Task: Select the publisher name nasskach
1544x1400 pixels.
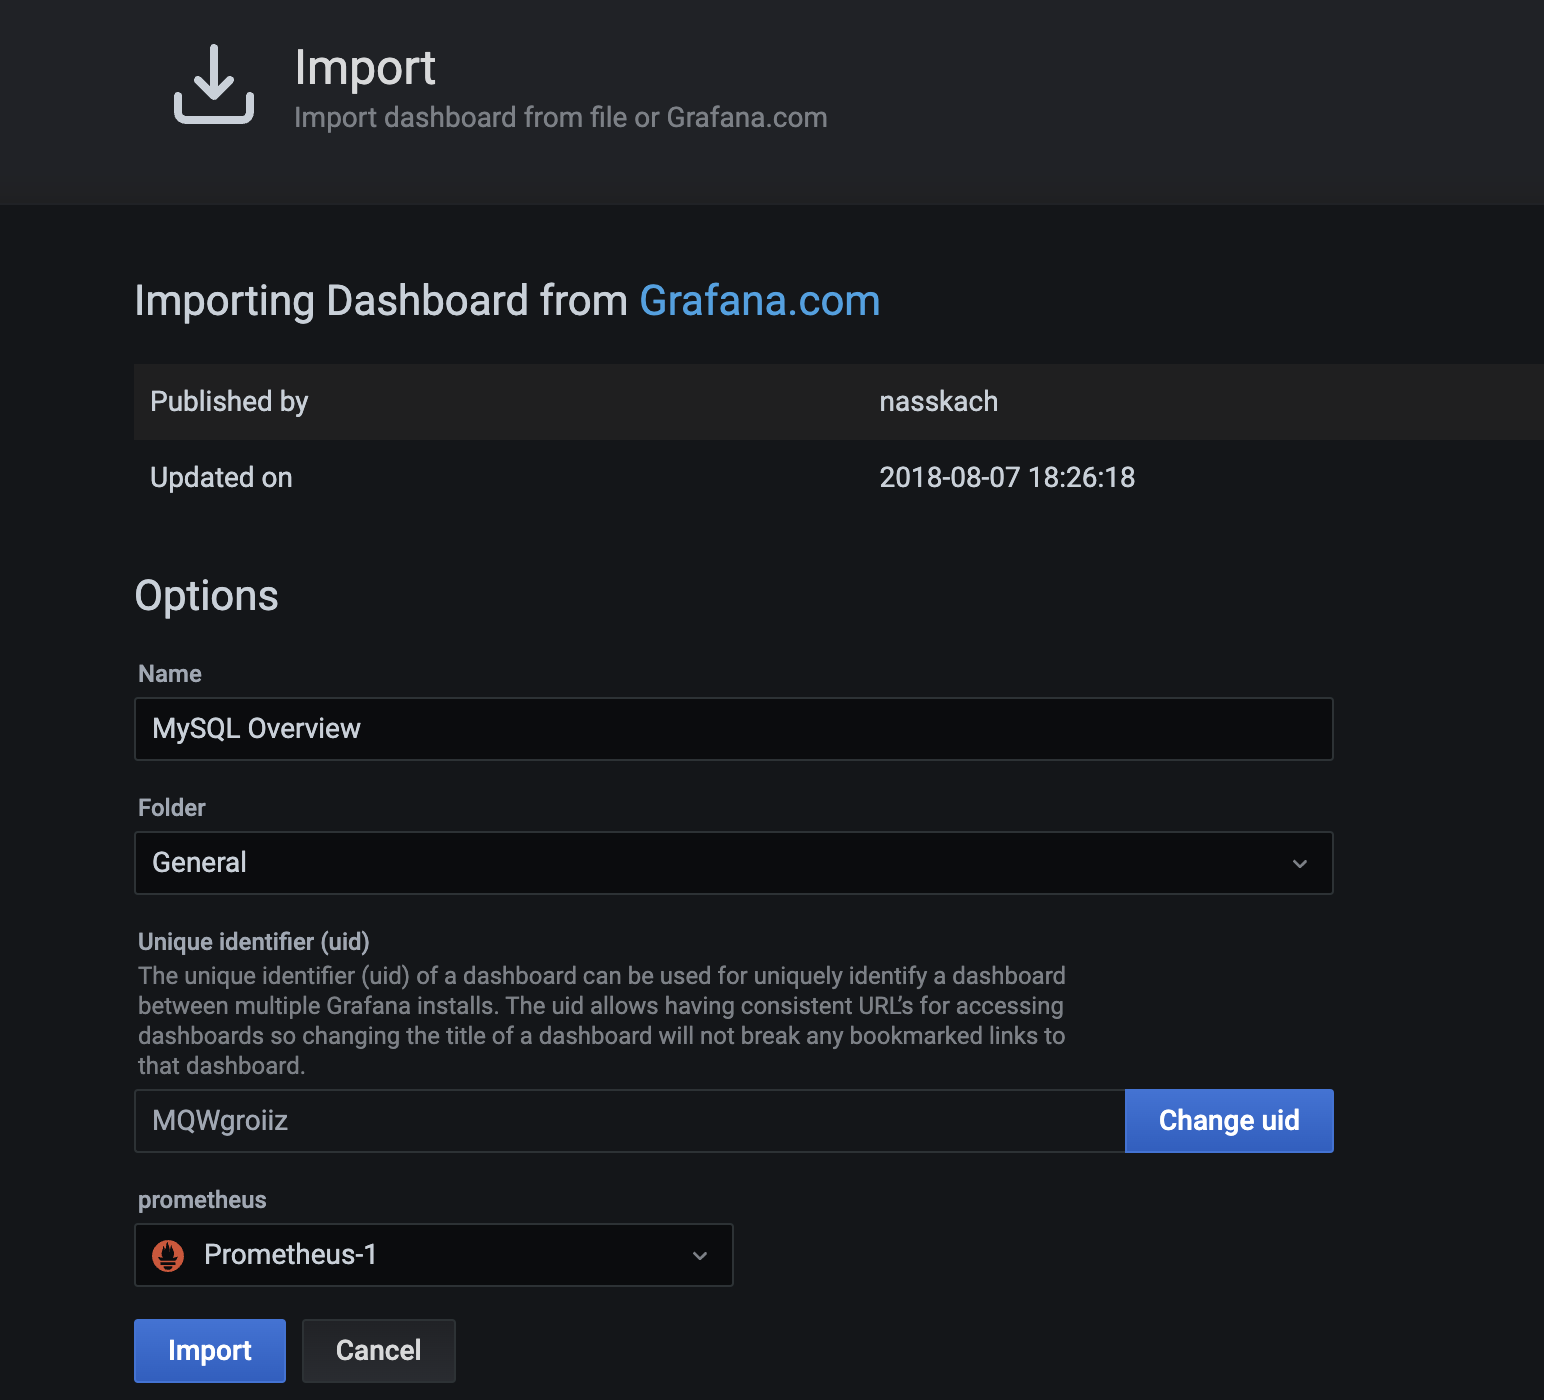Action: tap(938, 402)
